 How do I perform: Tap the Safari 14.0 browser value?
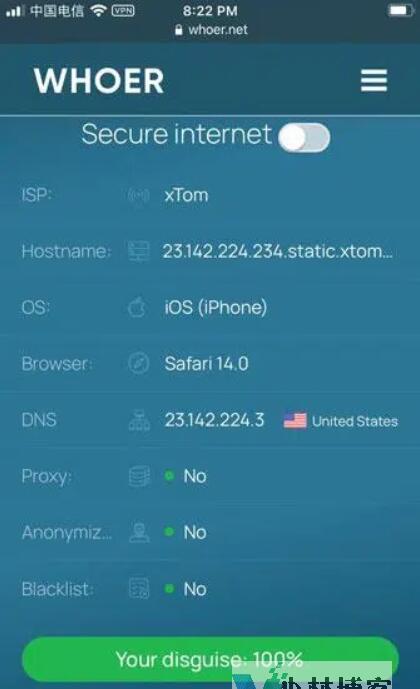coord(206,364)
